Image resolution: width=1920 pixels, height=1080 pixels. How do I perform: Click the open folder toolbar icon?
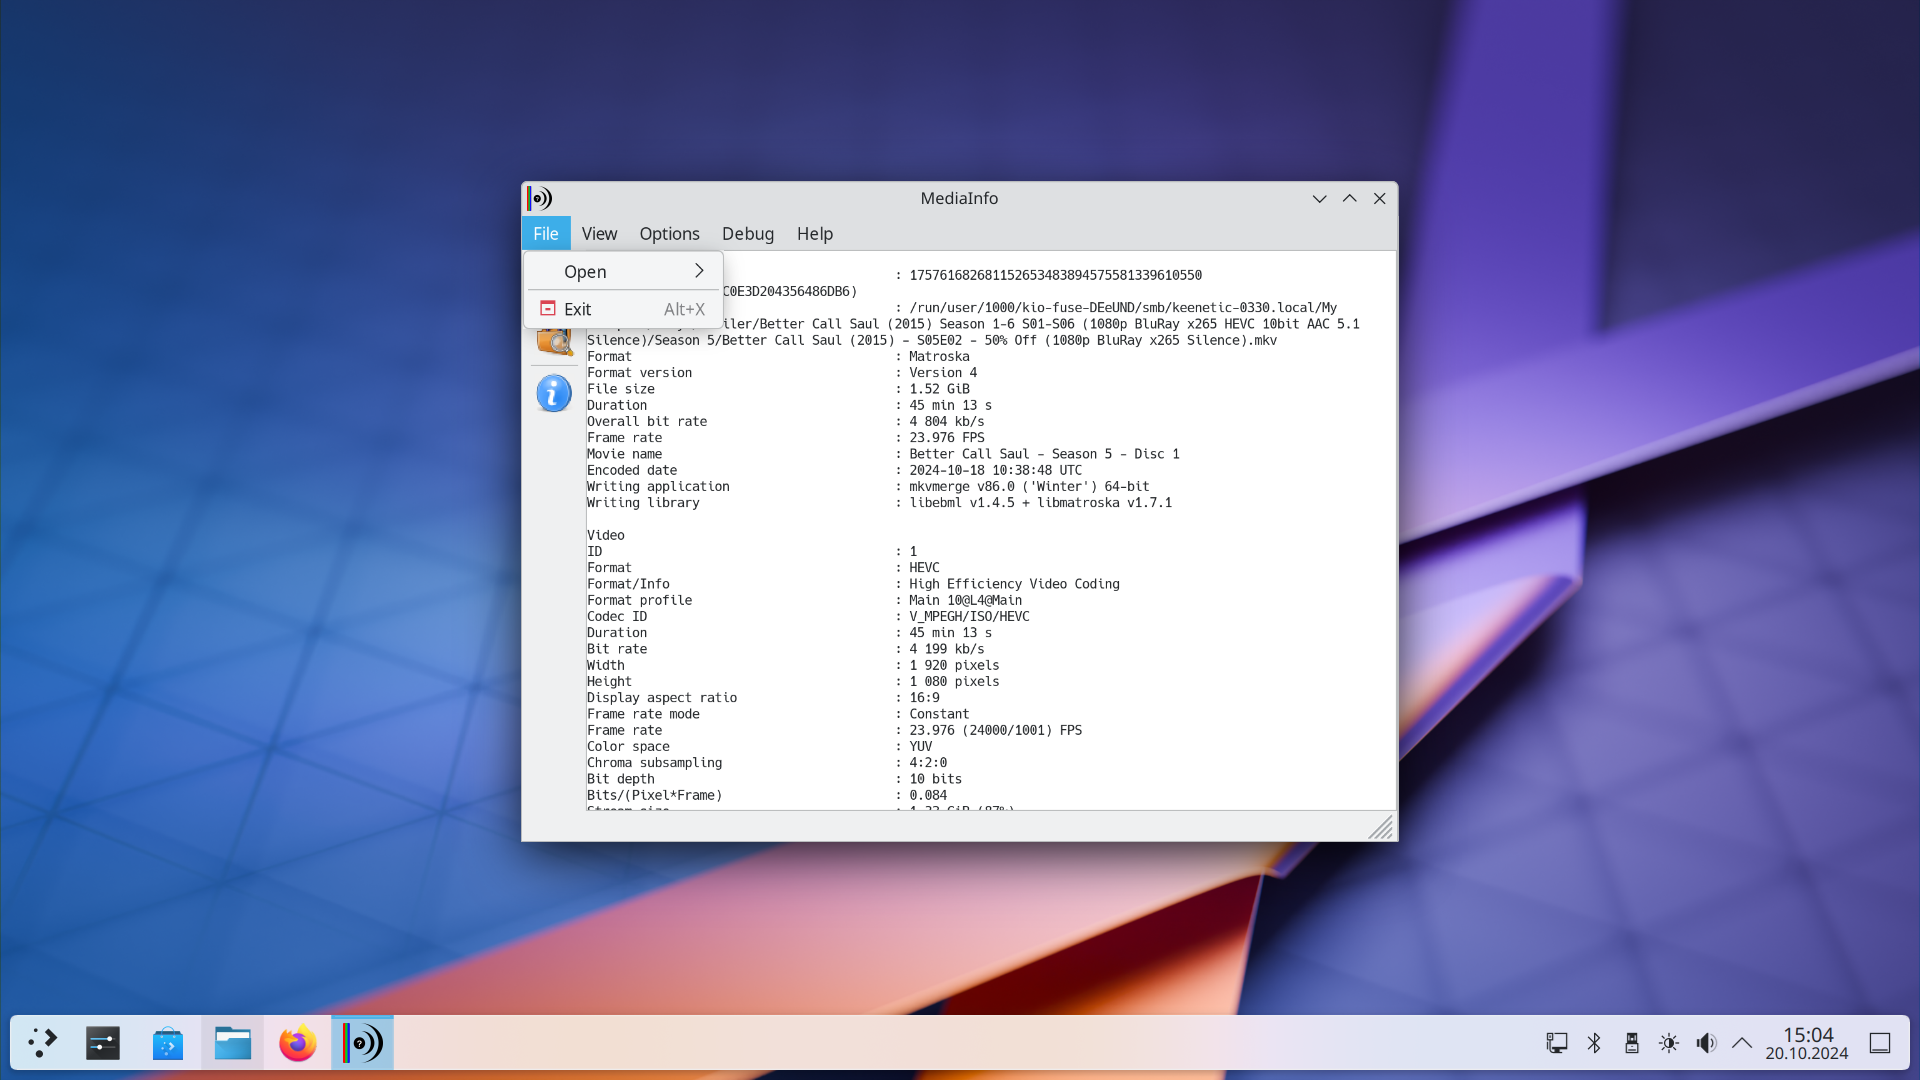[x=554, y=342]
